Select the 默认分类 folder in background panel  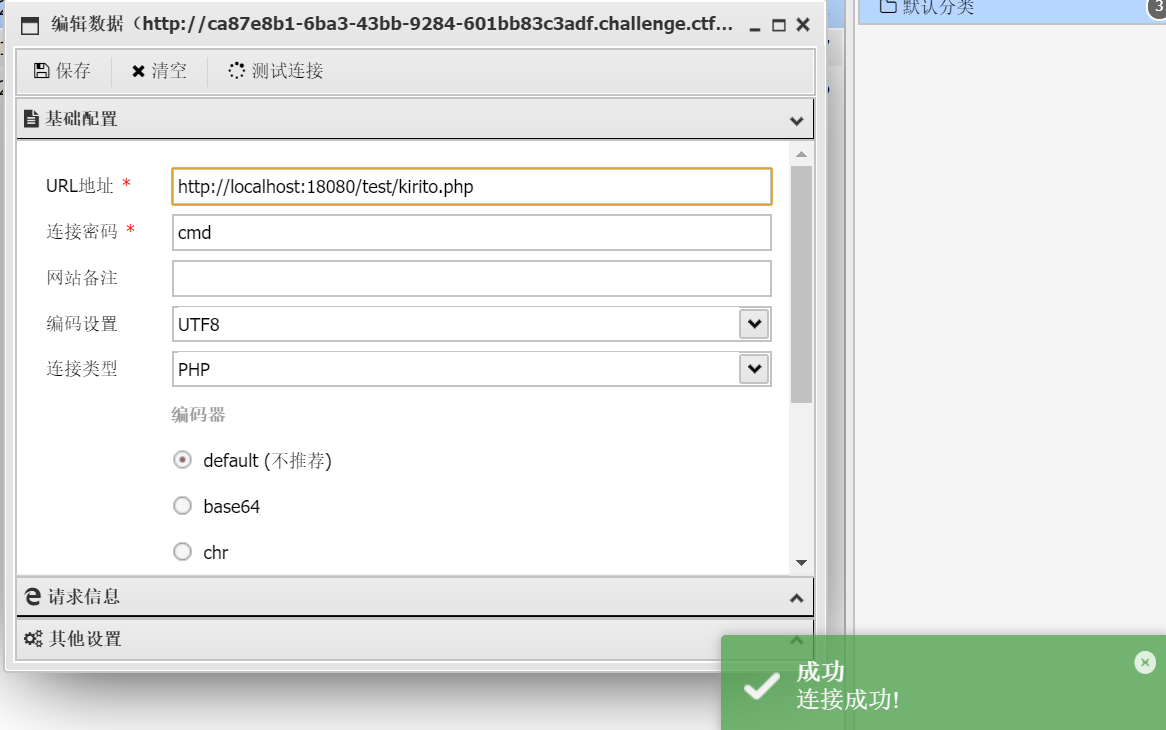1012,9
